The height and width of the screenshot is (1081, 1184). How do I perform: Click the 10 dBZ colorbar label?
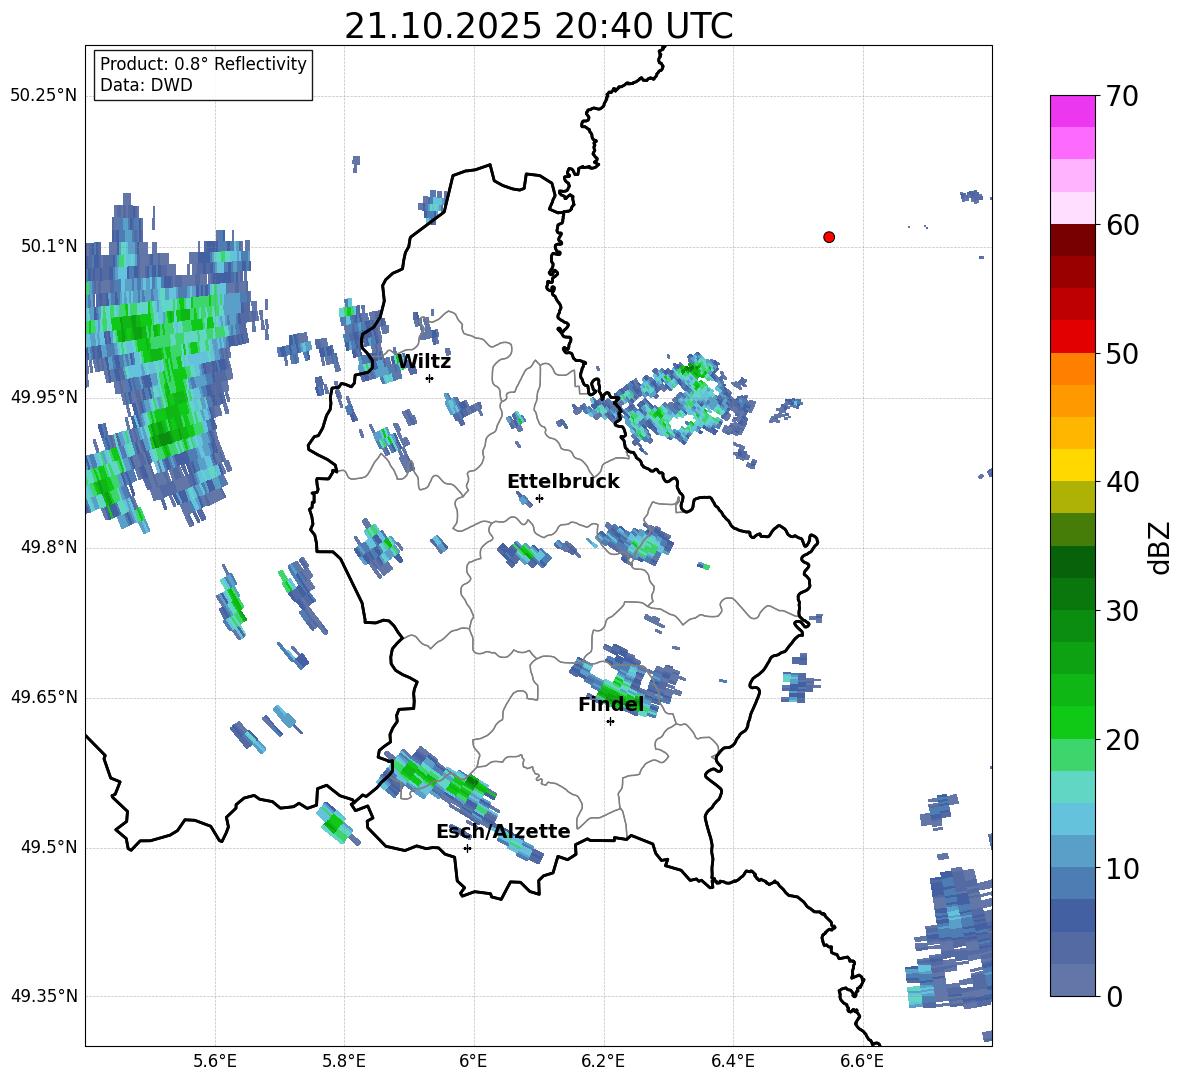click(1122, 868)
